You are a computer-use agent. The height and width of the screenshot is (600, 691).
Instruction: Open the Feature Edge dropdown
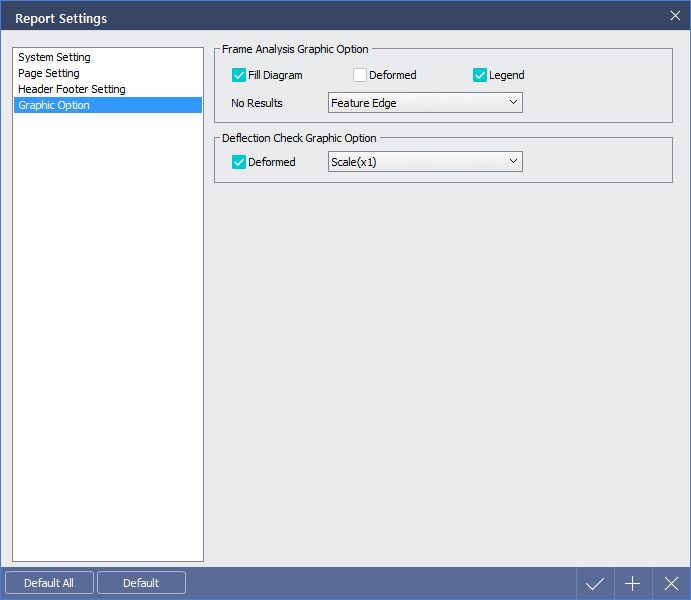[x=425, y=103]
